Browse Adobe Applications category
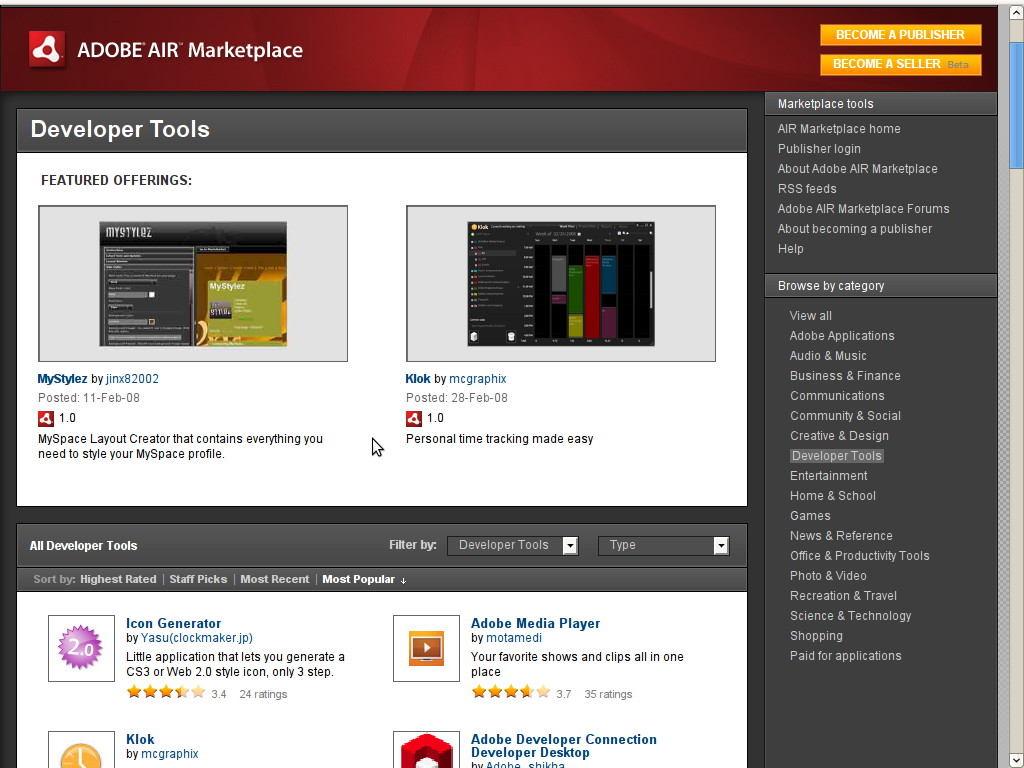The height and width of the screenshot is (768, 1024). coord(842,336)
